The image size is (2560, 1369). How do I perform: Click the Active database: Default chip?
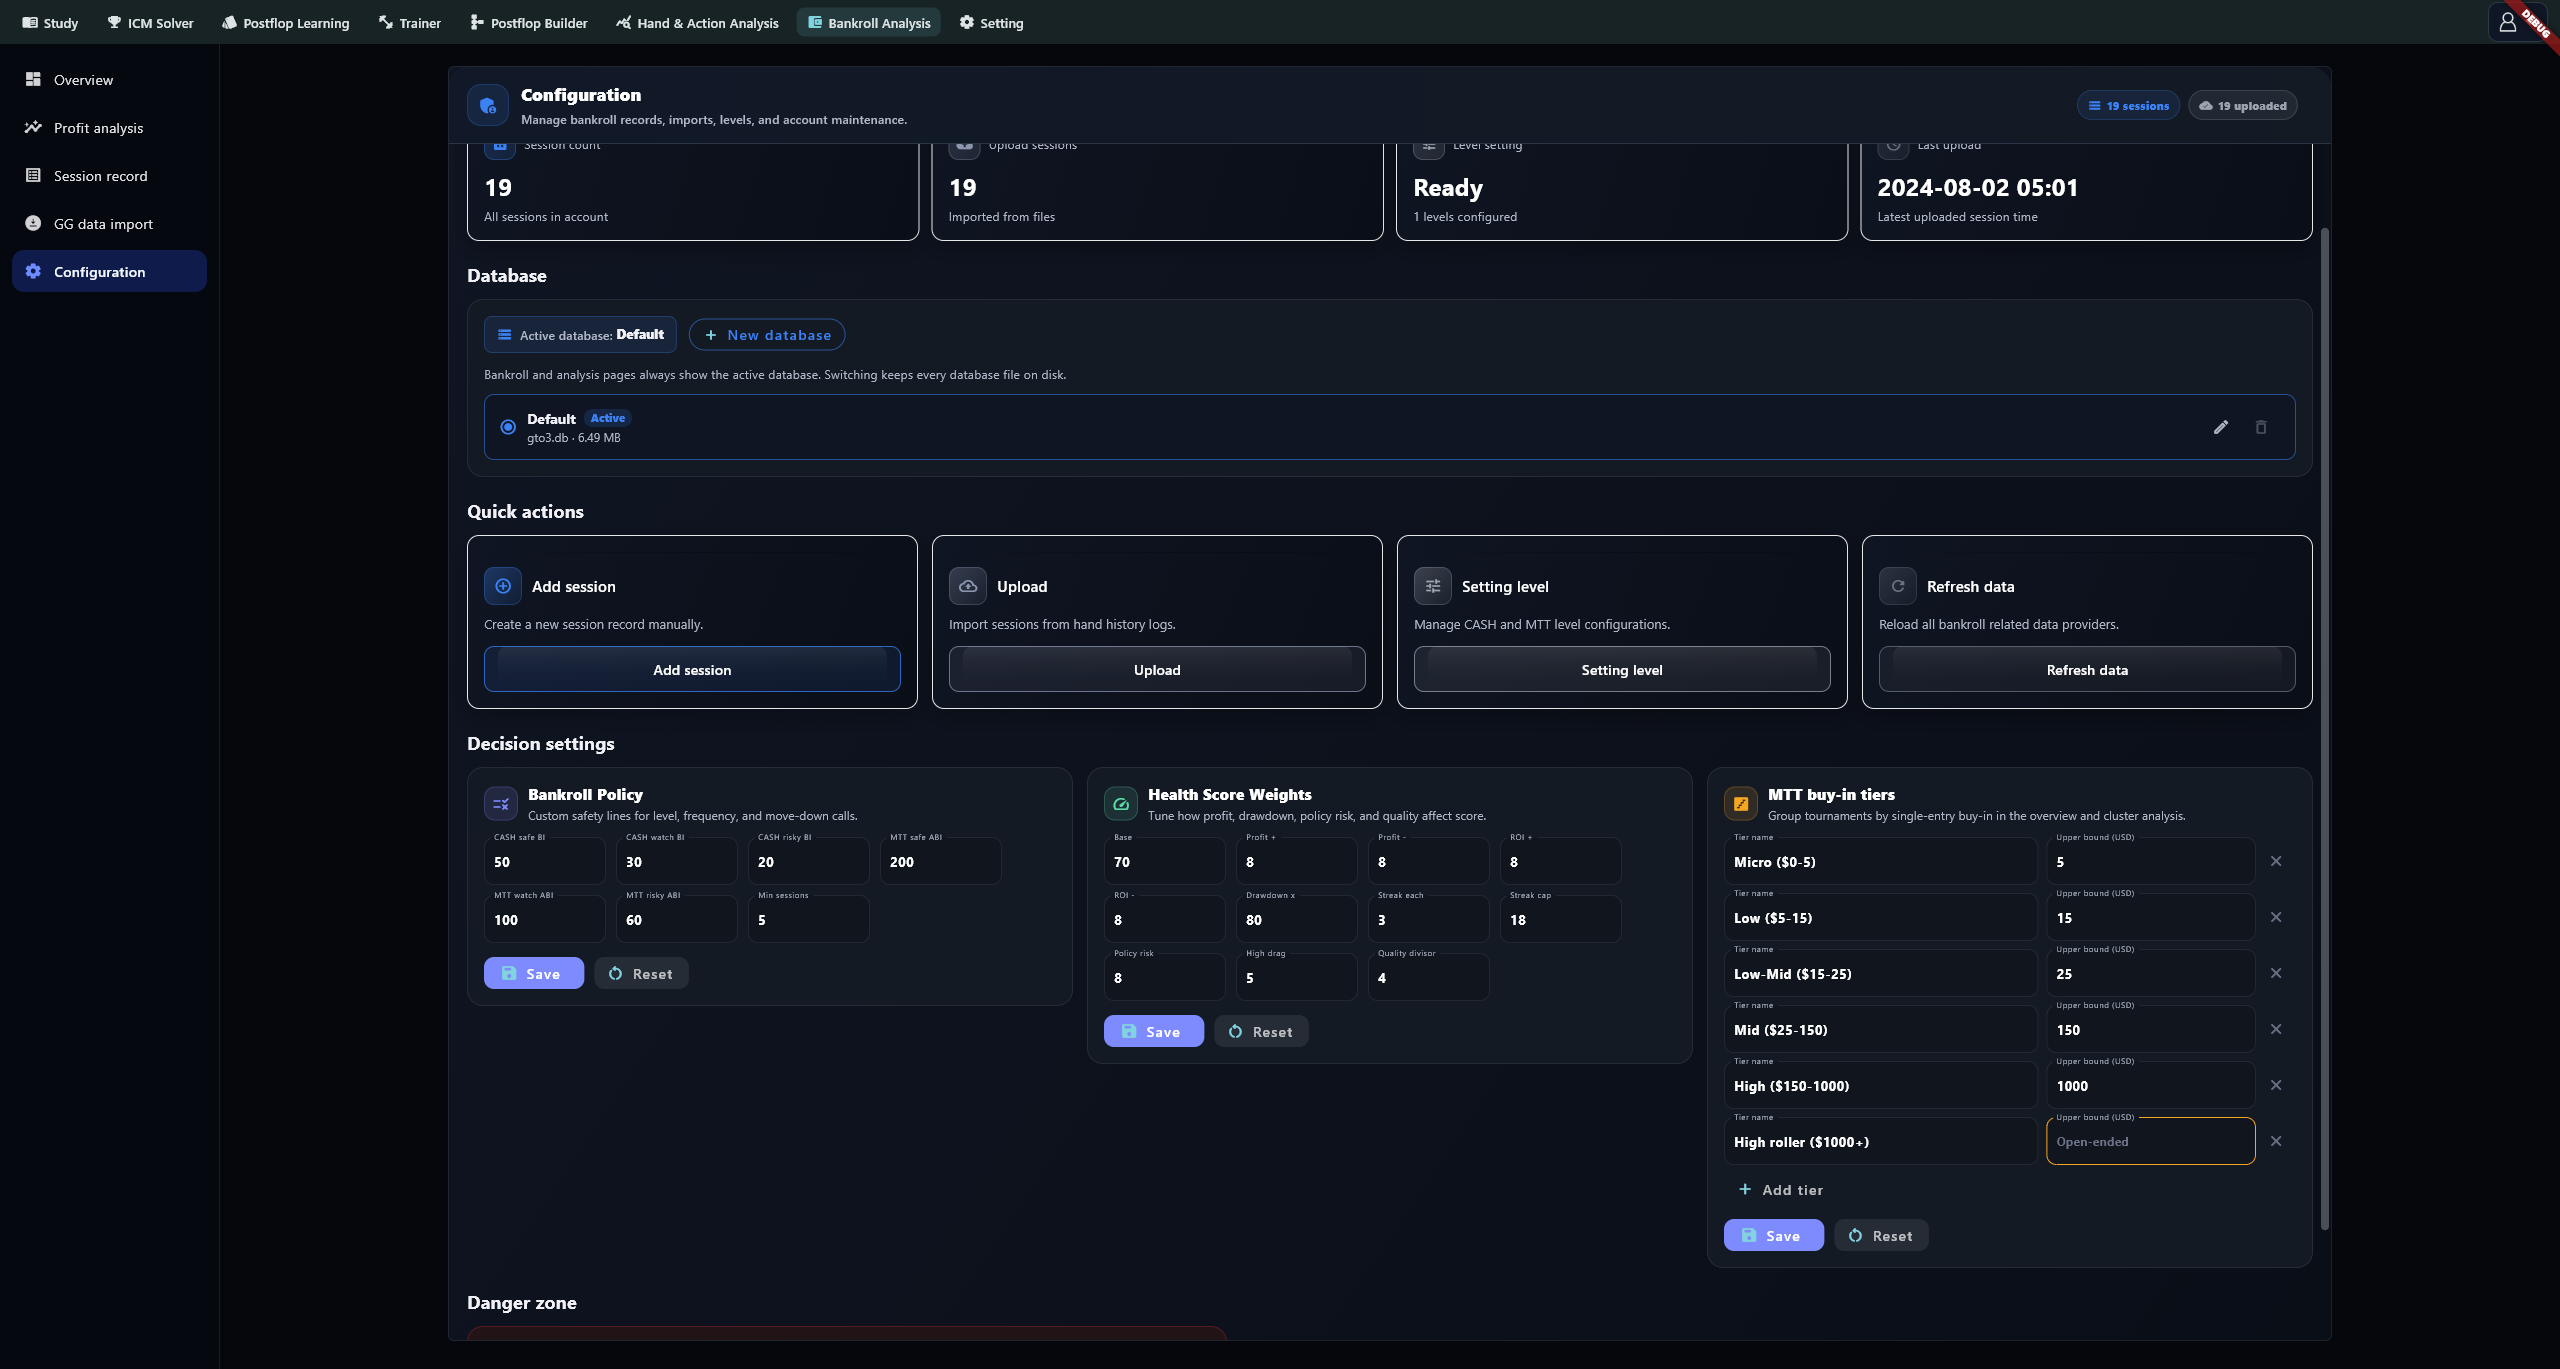[x=580, y=335]
